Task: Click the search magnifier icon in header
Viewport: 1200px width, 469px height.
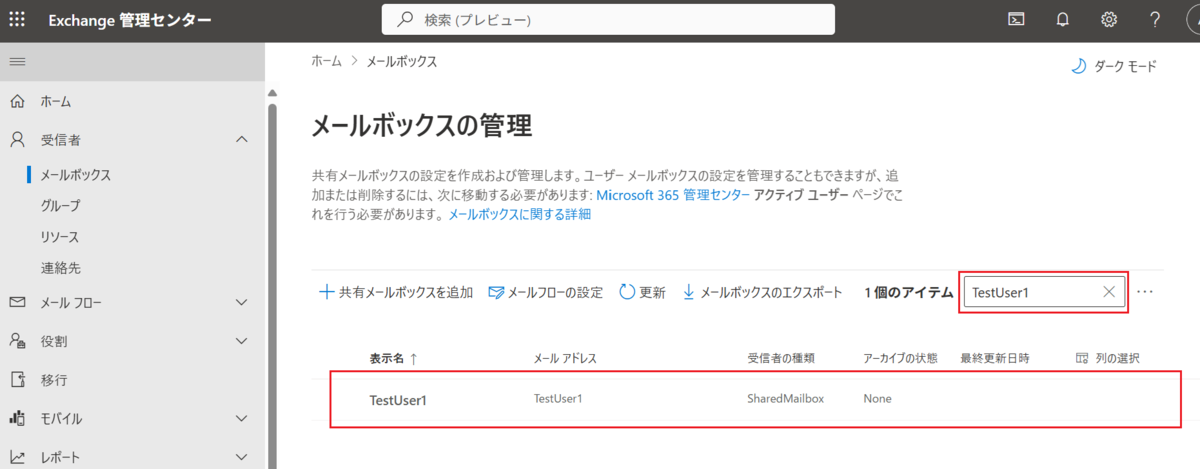Action: pyautogui.click(x=405, y=19)
